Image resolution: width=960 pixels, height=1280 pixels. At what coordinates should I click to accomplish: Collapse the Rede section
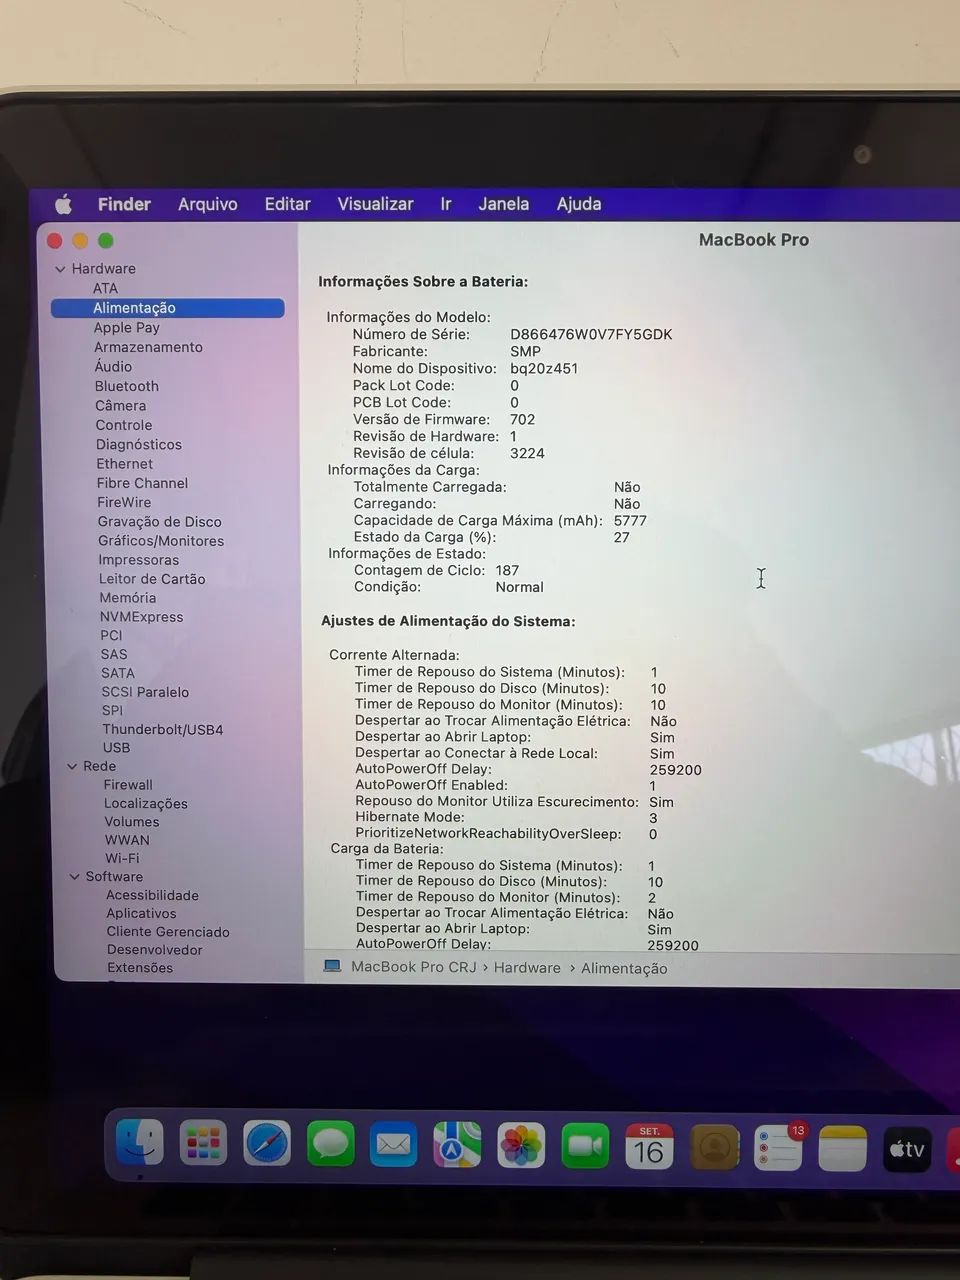(x=72, y=766)
